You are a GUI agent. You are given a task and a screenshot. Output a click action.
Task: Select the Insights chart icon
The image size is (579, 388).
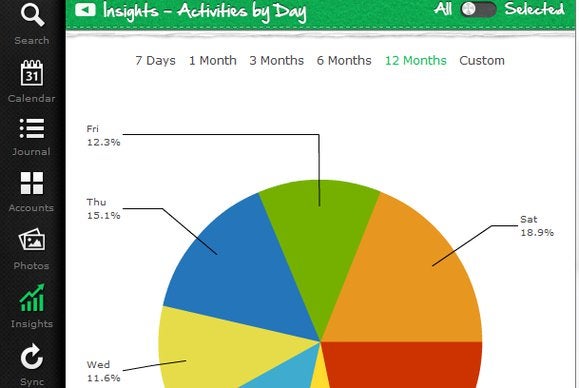[32, 298]
